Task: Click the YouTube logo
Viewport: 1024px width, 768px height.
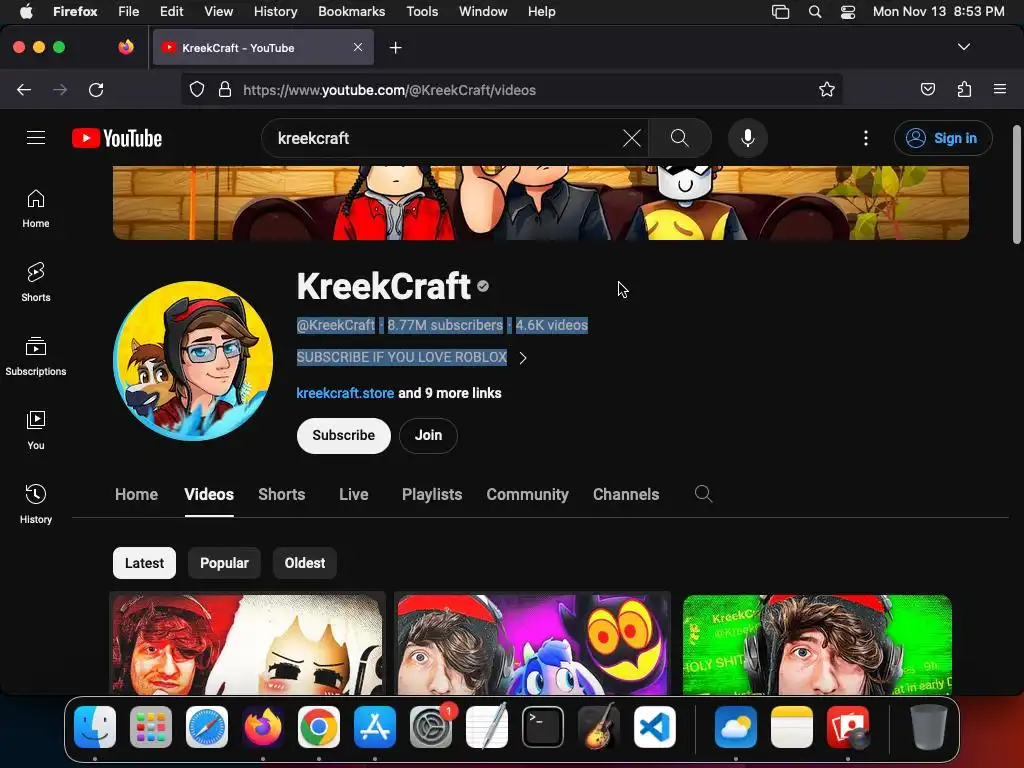Action: pos(117,138)
